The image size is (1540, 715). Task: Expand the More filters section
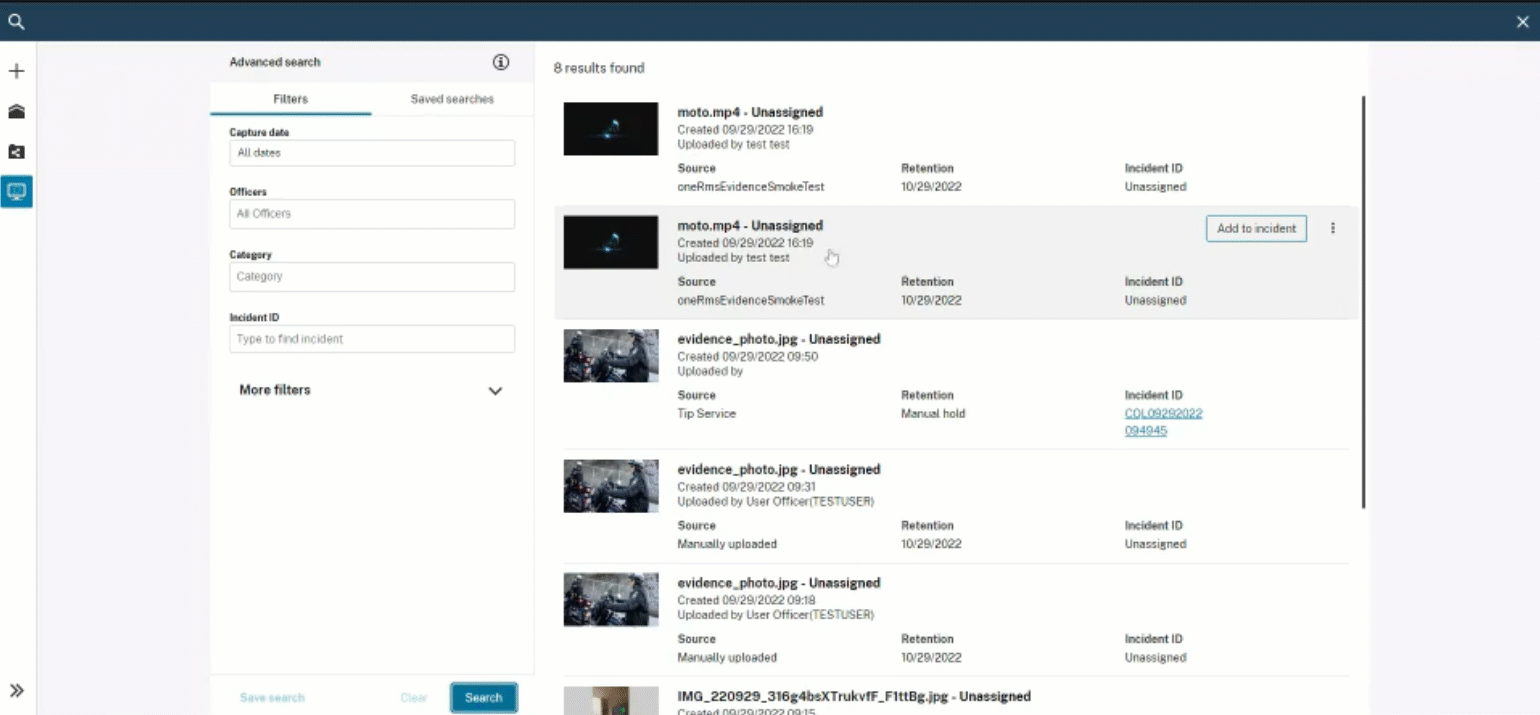[x=494, y=391]
